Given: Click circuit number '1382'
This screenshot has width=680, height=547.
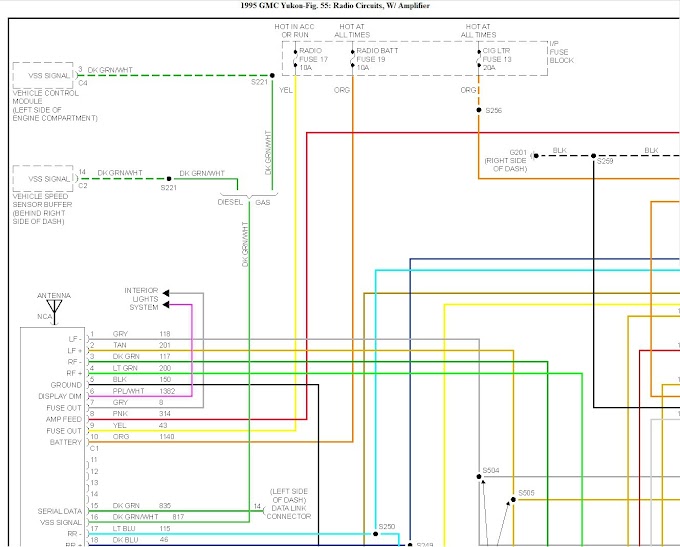Looking at the screenshot, I should [x=167, y=391].
